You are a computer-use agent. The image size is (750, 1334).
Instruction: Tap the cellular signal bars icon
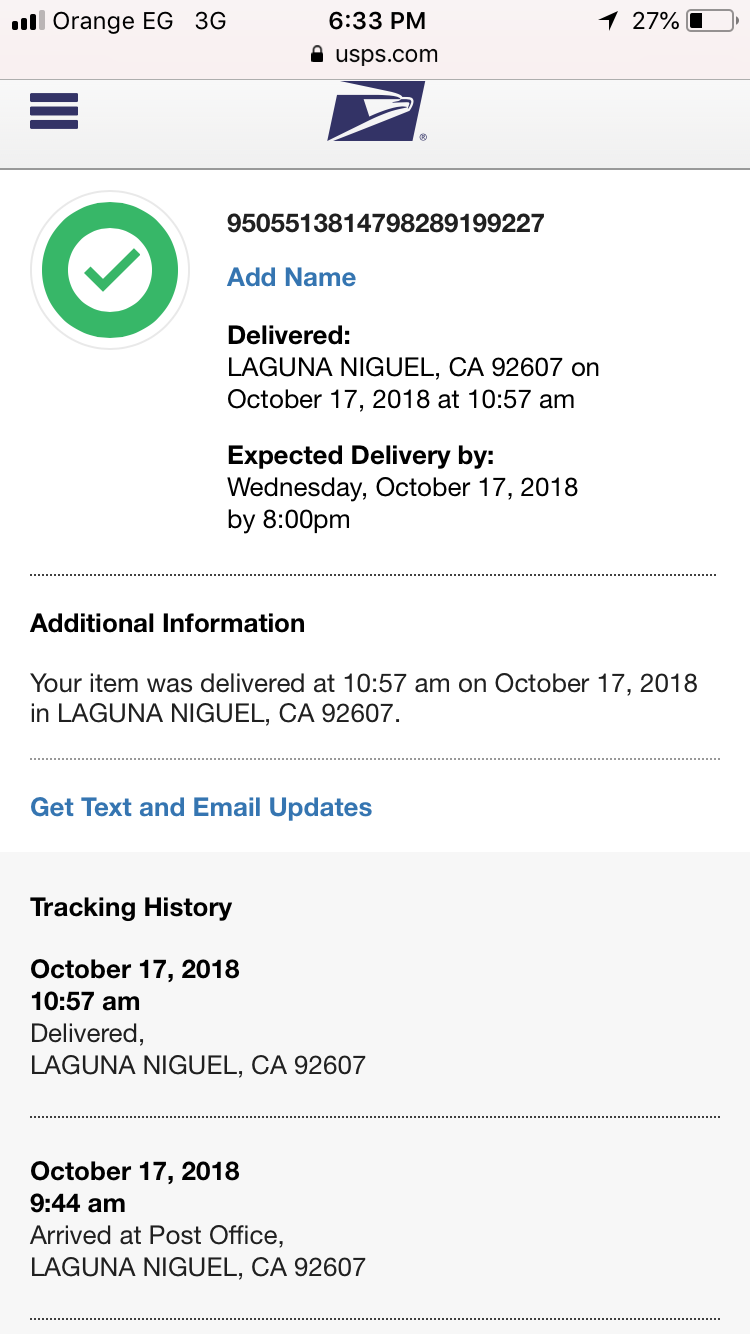pyautogui.click(x=27, y=21)
